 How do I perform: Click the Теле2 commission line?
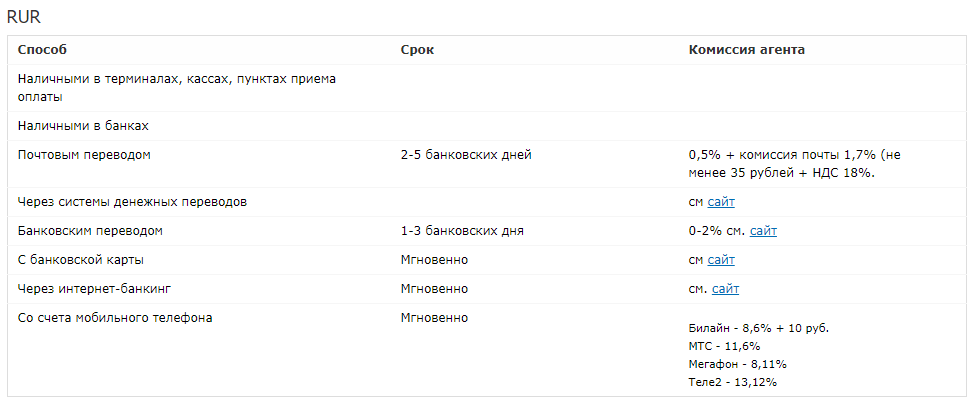pyautogui.click(x=732, y=382)
